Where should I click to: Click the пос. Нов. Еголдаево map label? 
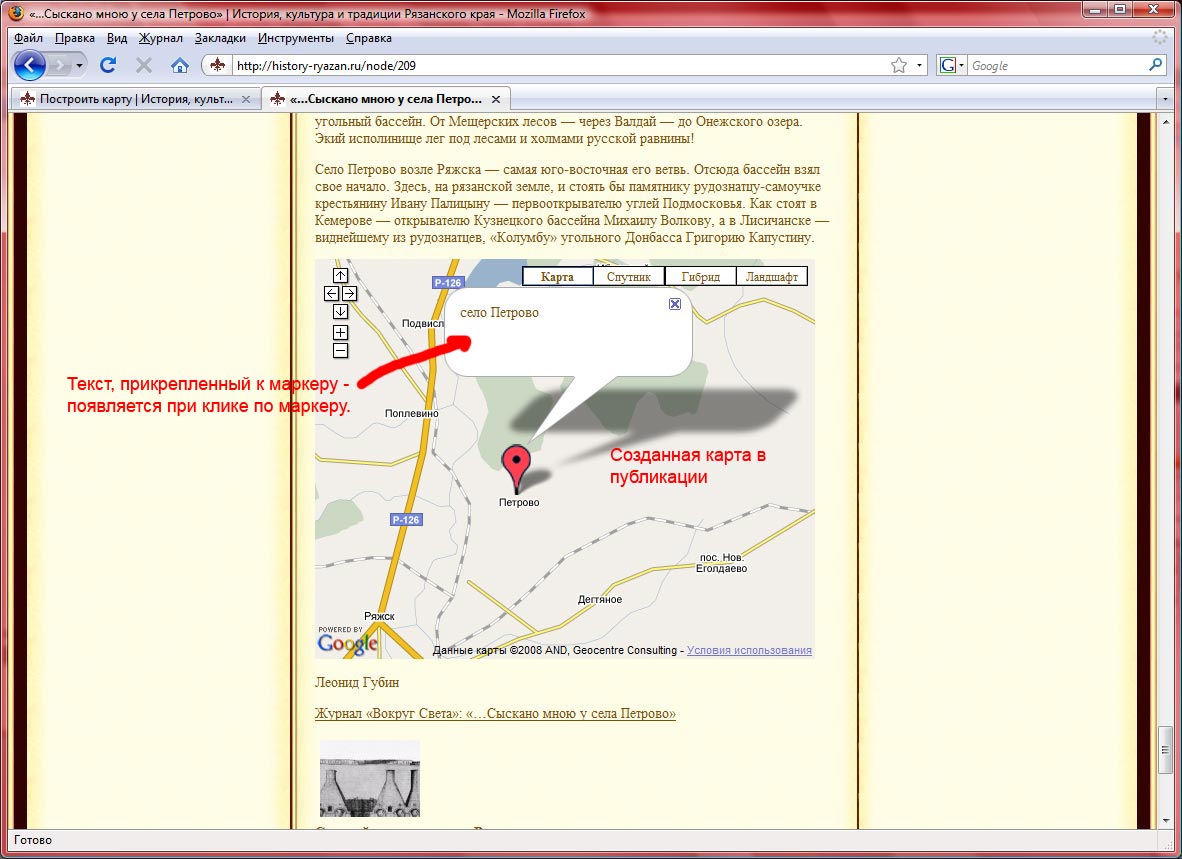721,563
